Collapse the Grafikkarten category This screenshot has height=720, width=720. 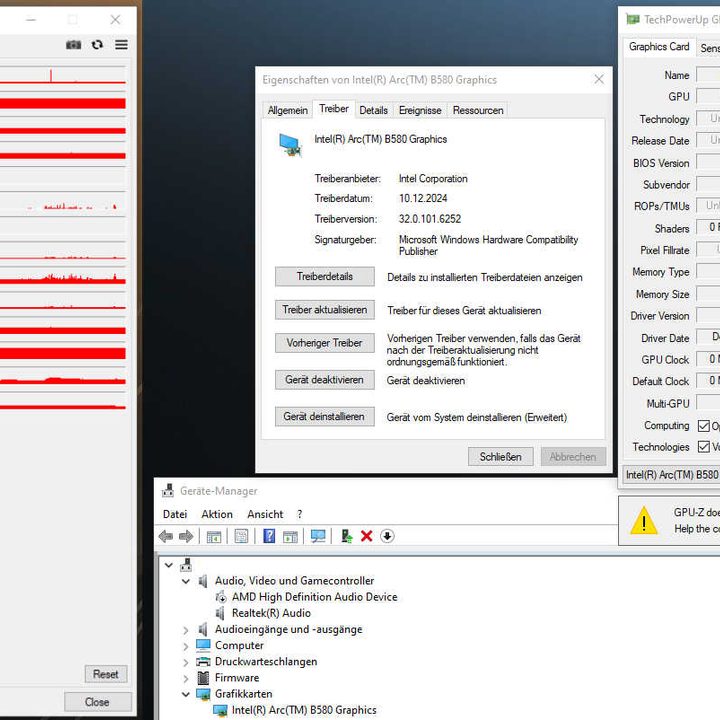[186, 694]
